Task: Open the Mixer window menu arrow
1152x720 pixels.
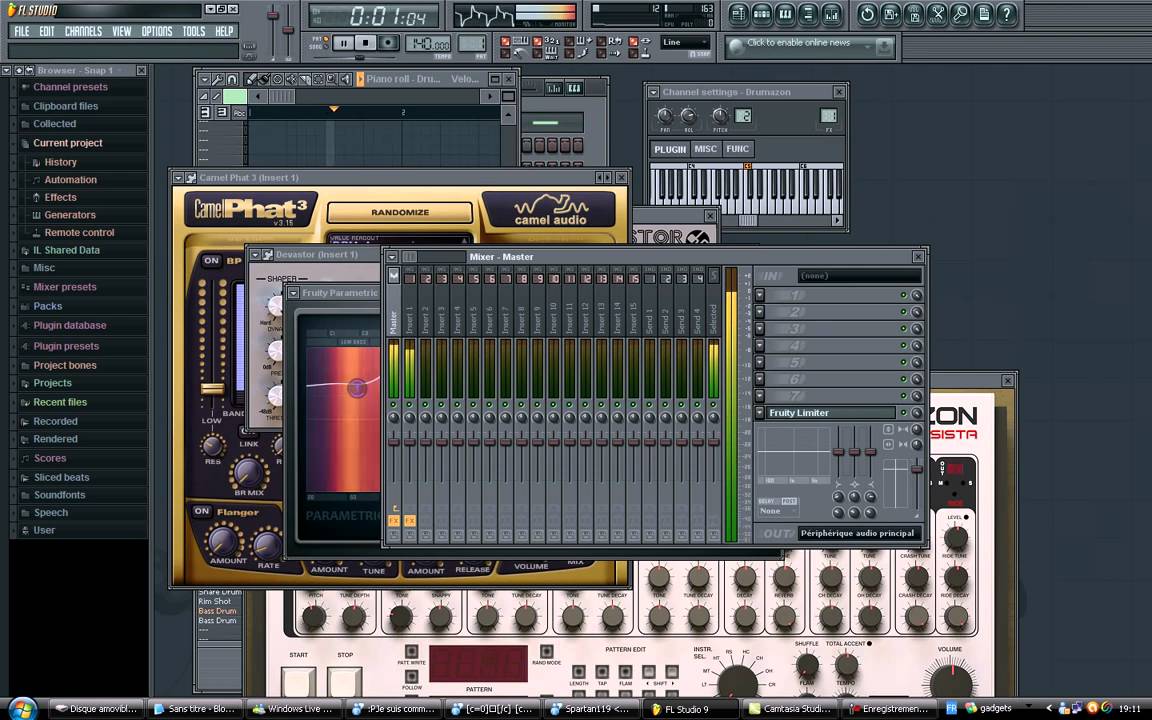Action: [x=392, y=256]
